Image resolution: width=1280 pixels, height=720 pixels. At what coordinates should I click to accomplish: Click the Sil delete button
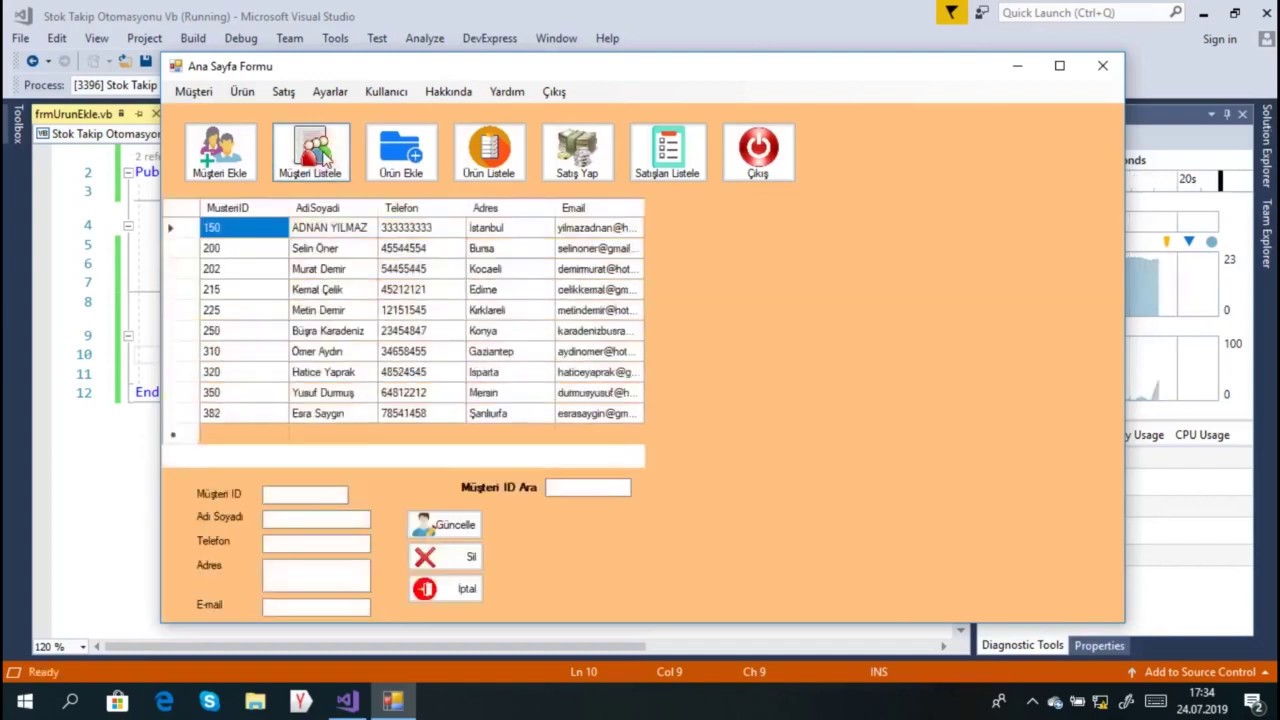pos(444,557)
